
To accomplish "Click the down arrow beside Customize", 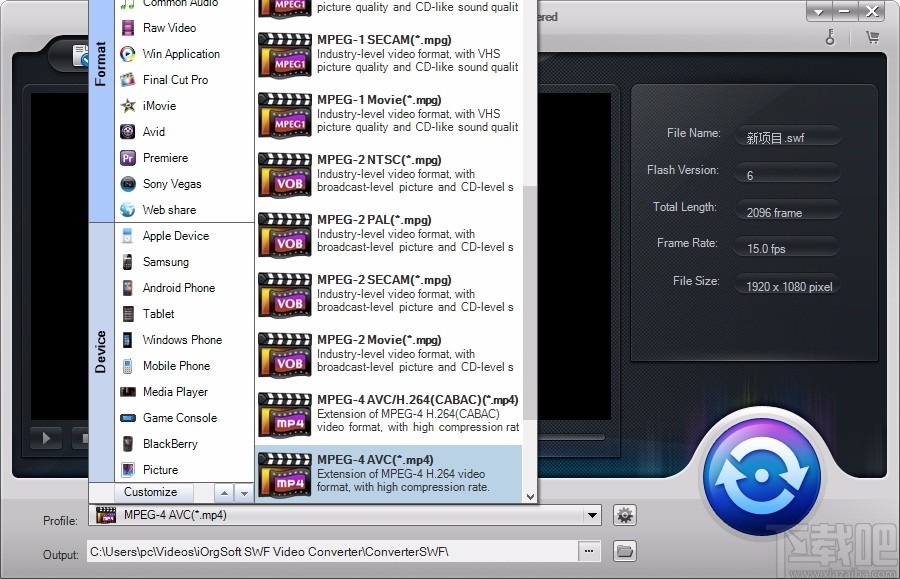I will (243, 492).
